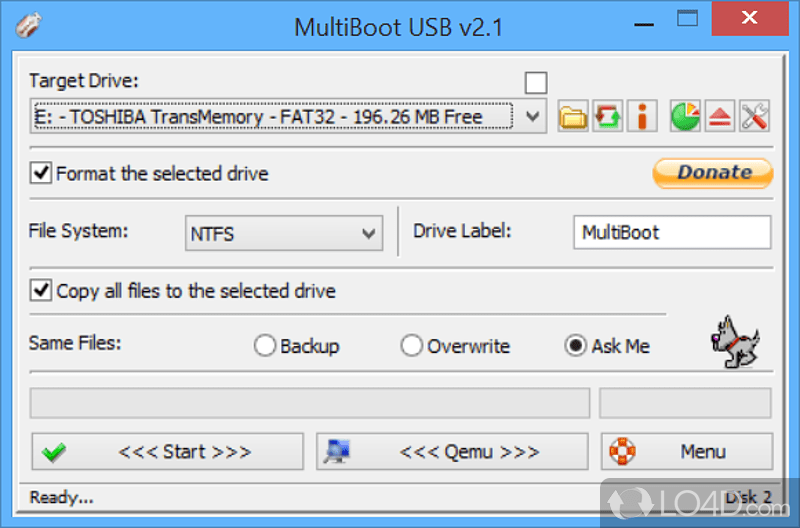Click the red eject drive icon

click(x=719, y=116)
